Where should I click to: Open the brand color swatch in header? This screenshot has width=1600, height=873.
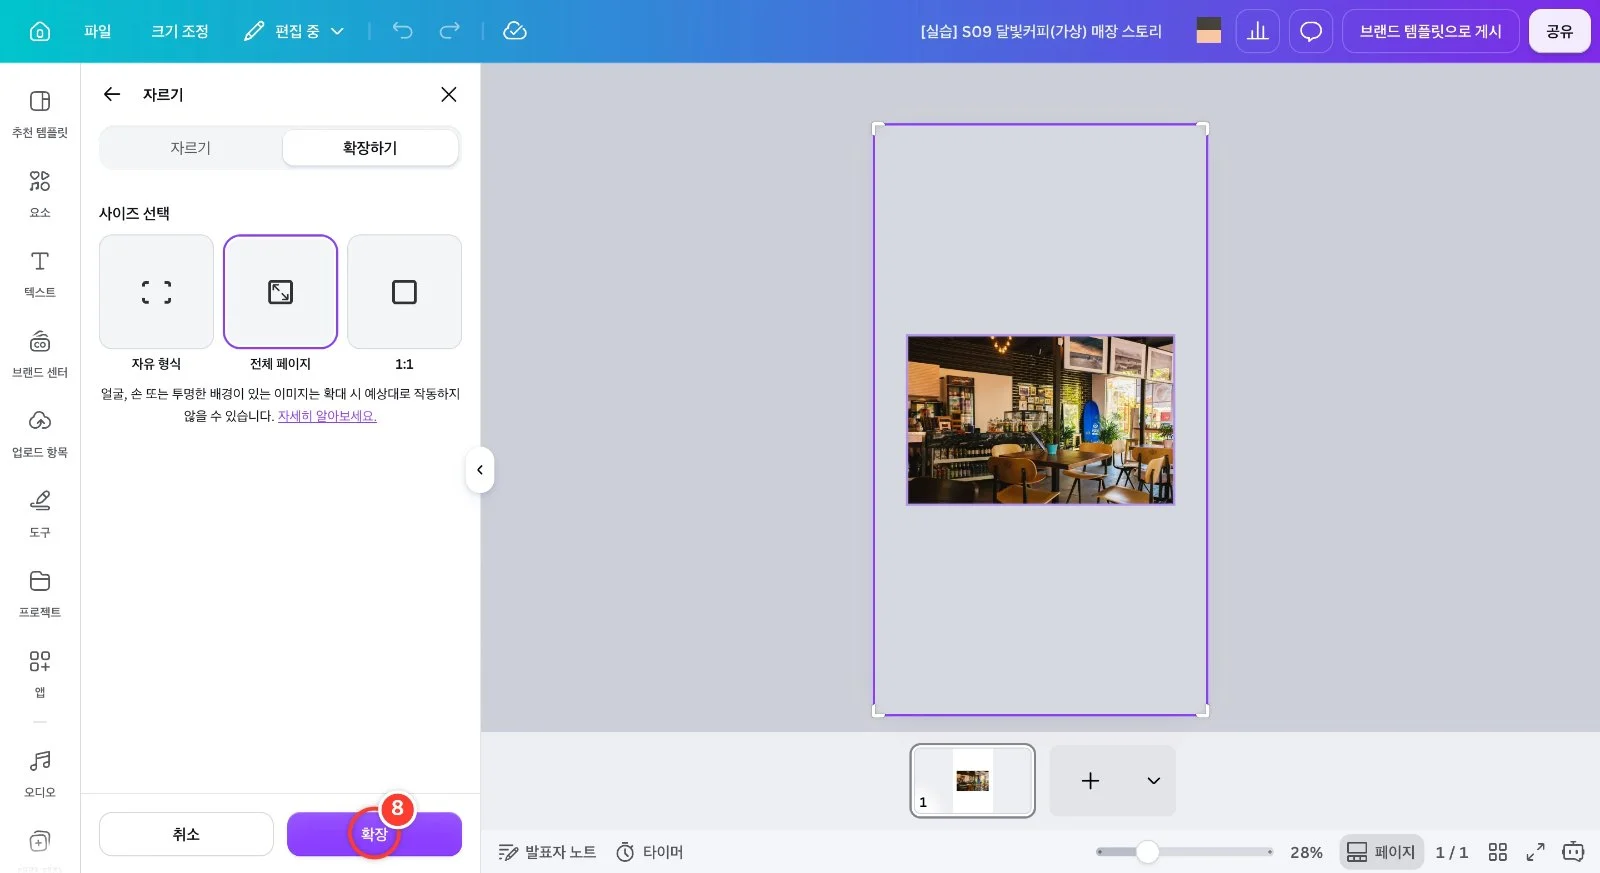(x=1209, y=31)
